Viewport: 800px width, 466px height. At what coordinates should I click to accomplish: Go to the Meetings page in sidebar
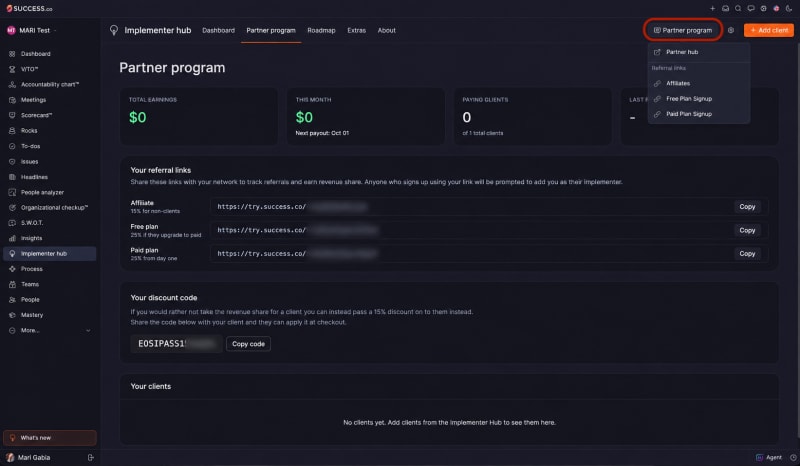point(49,100)
